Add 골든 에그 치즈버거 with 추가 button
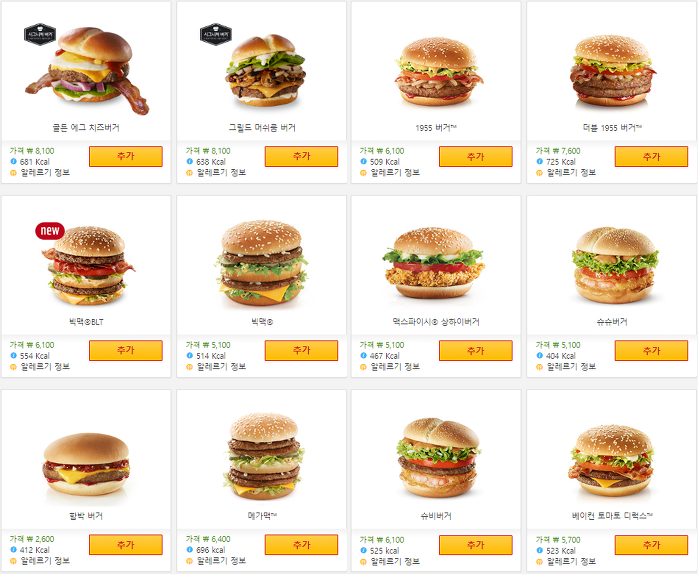Screen dimensions: 700x575 pos(126,157)
